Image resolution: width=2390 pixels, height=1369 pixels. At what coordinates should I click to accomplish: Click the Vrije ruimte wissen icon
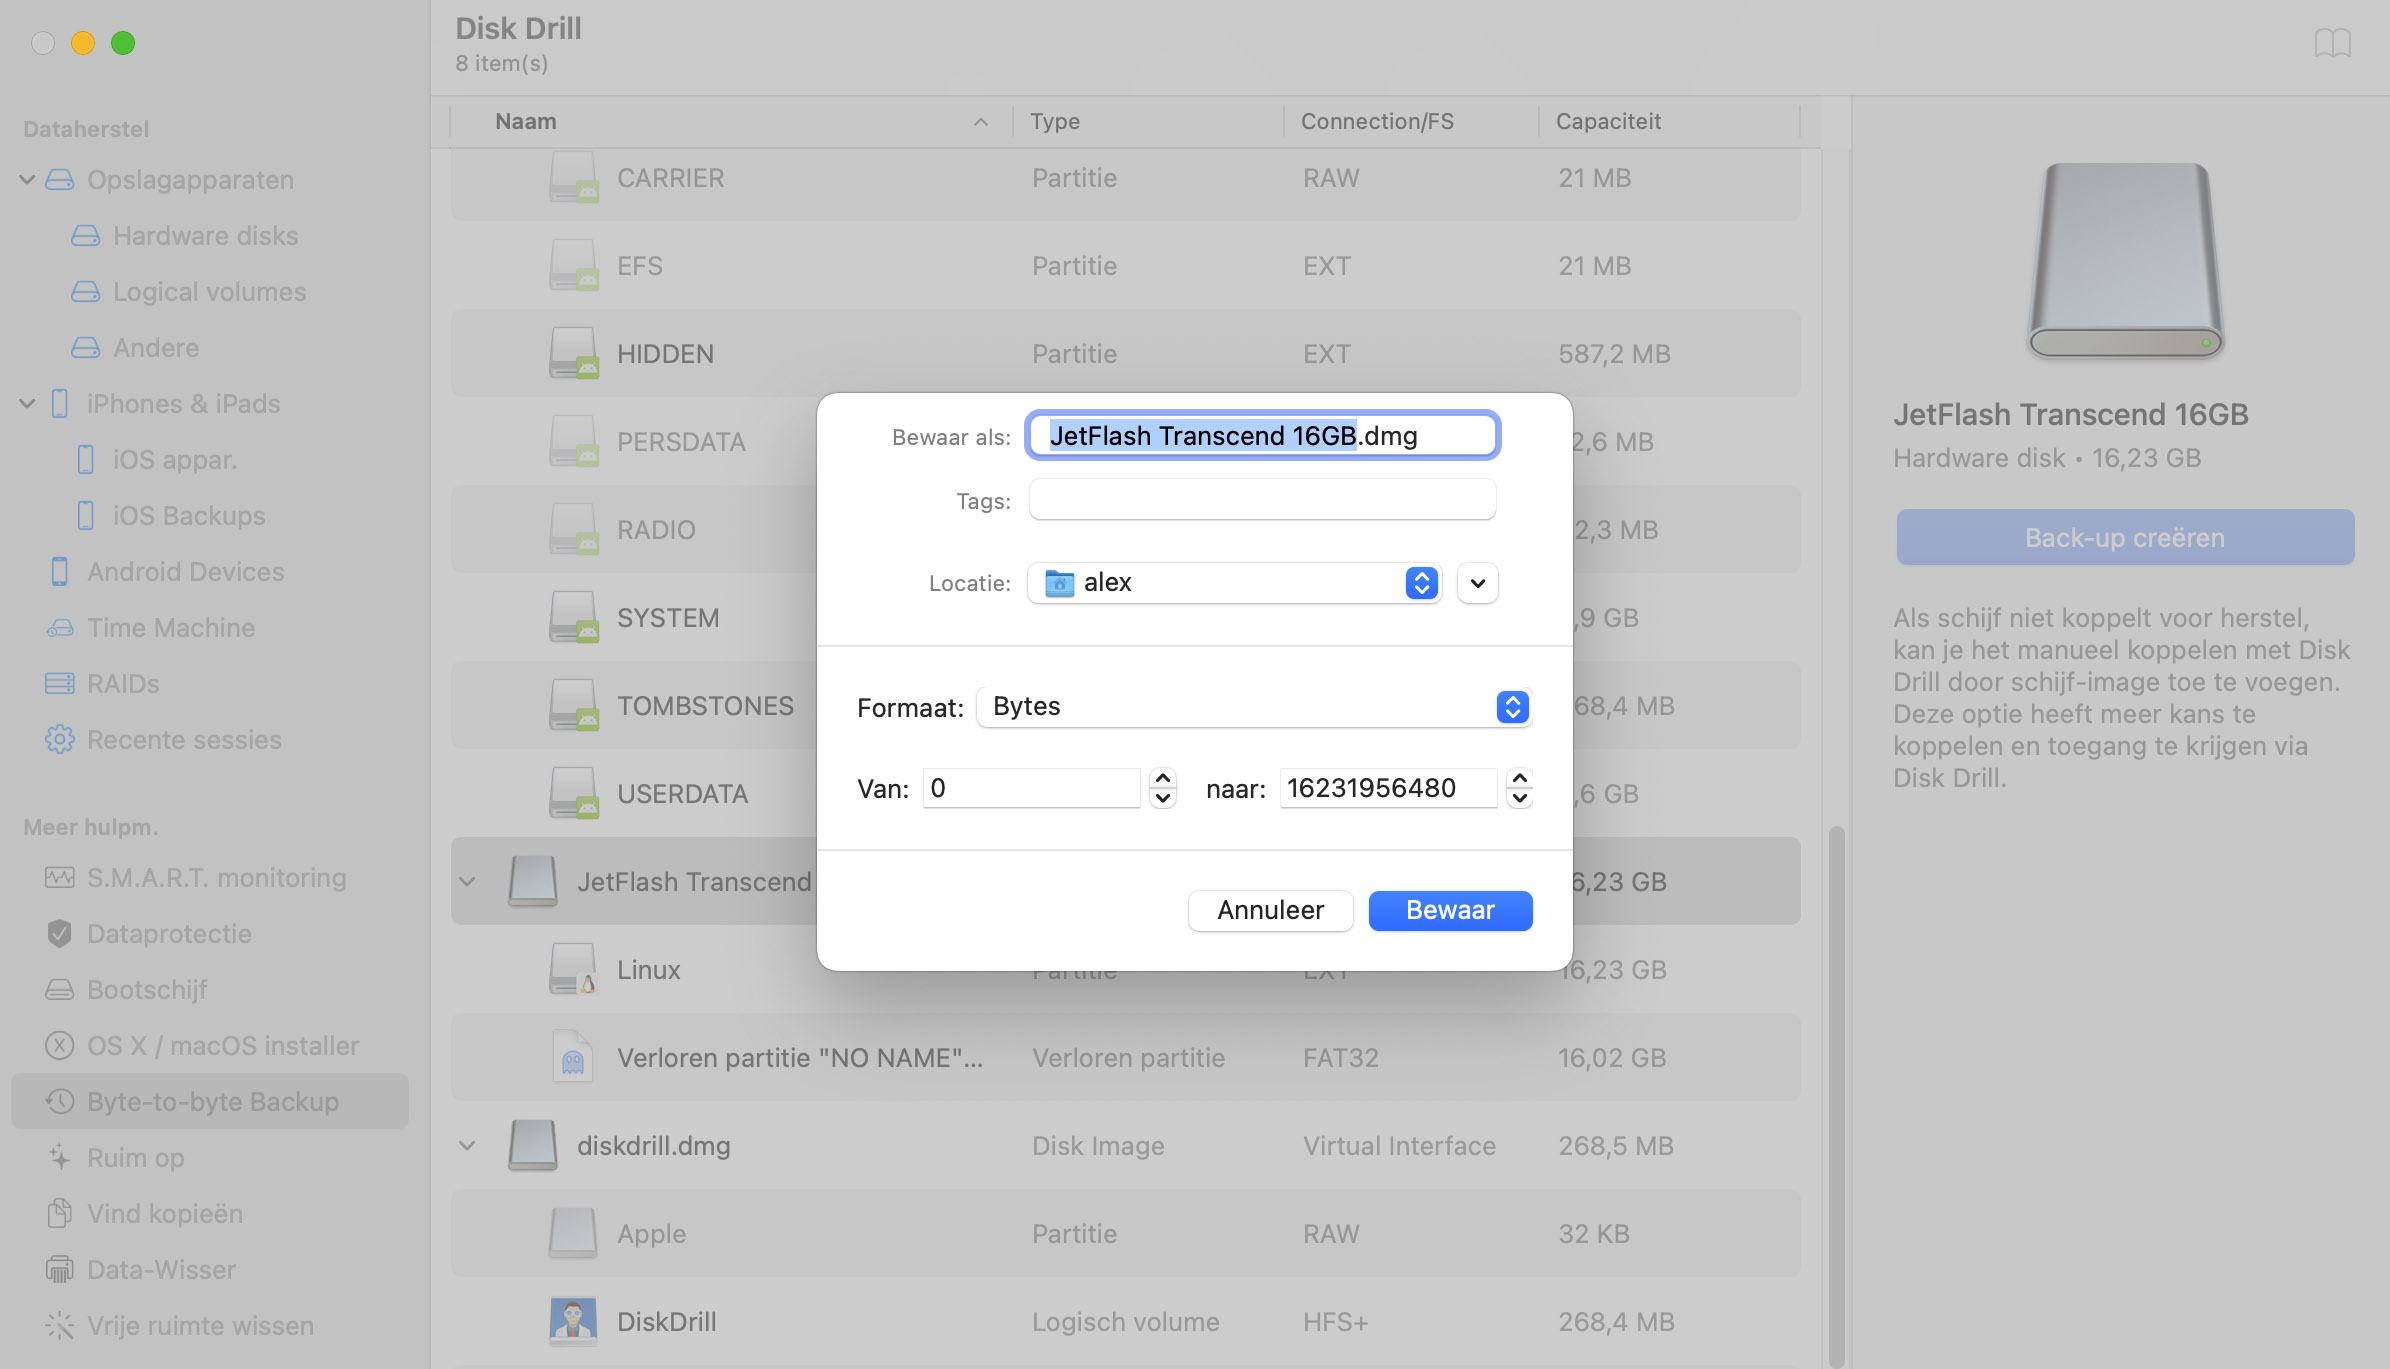click(x=60, y=1326)
